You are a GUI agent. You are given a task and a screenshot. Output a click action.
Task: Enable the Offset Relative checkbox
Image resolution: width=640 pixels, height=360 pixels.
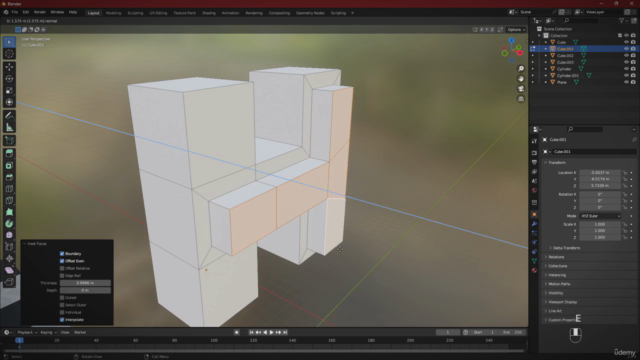click(x=62, y=269)
